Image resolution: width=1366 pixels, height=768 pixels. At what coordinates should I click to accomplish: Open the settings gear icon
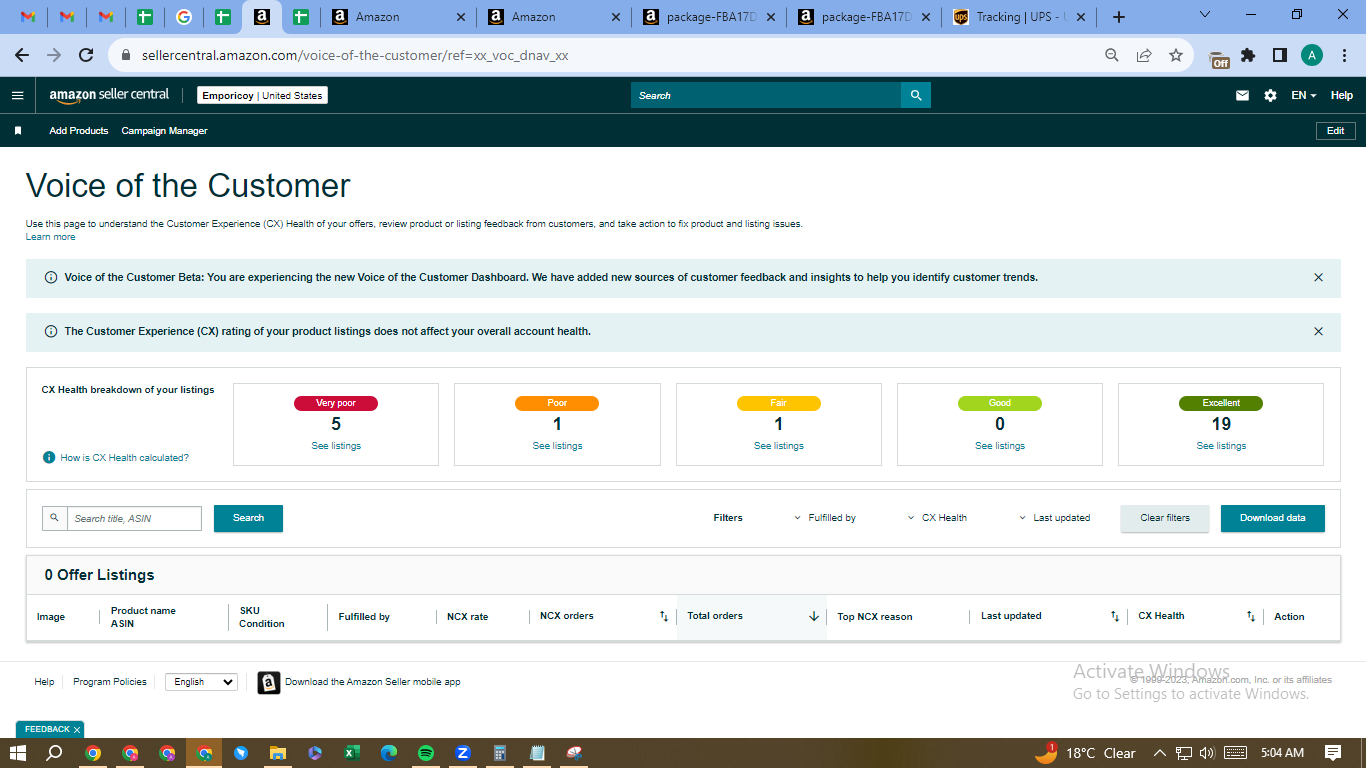[1270, 96]
